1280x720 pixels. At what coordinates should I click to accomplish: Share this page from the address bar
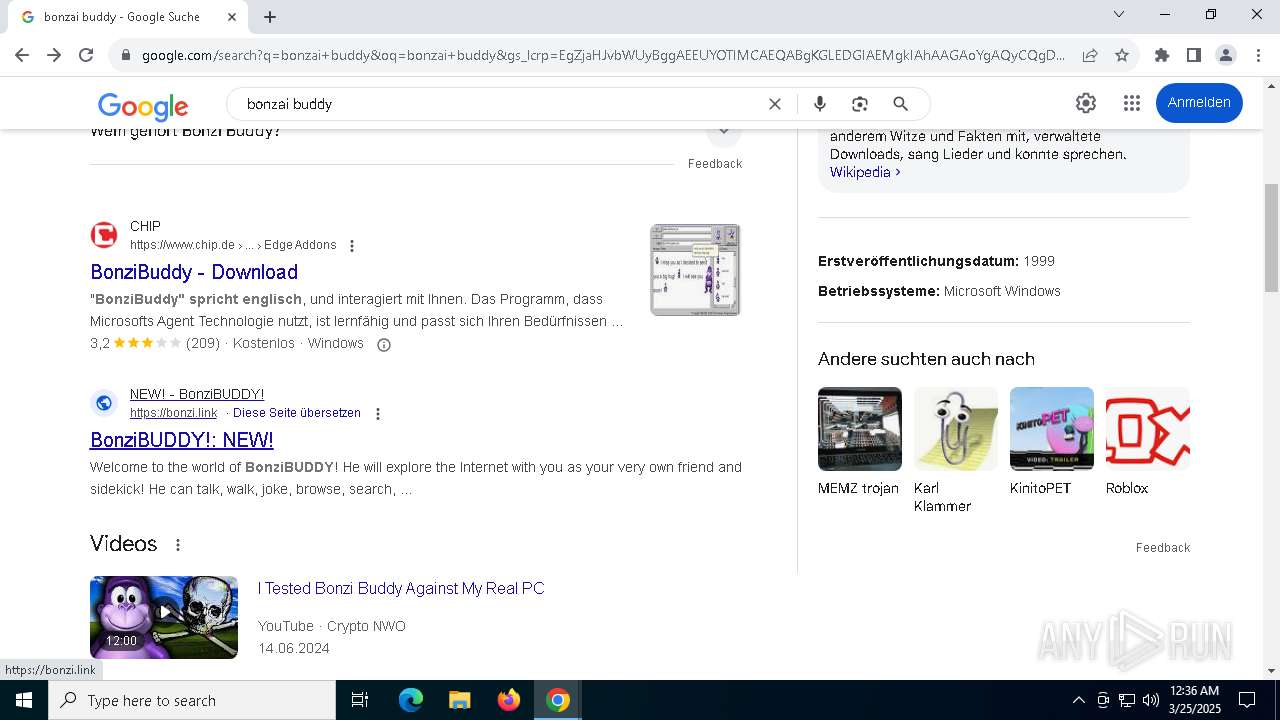click(1090, 56)
